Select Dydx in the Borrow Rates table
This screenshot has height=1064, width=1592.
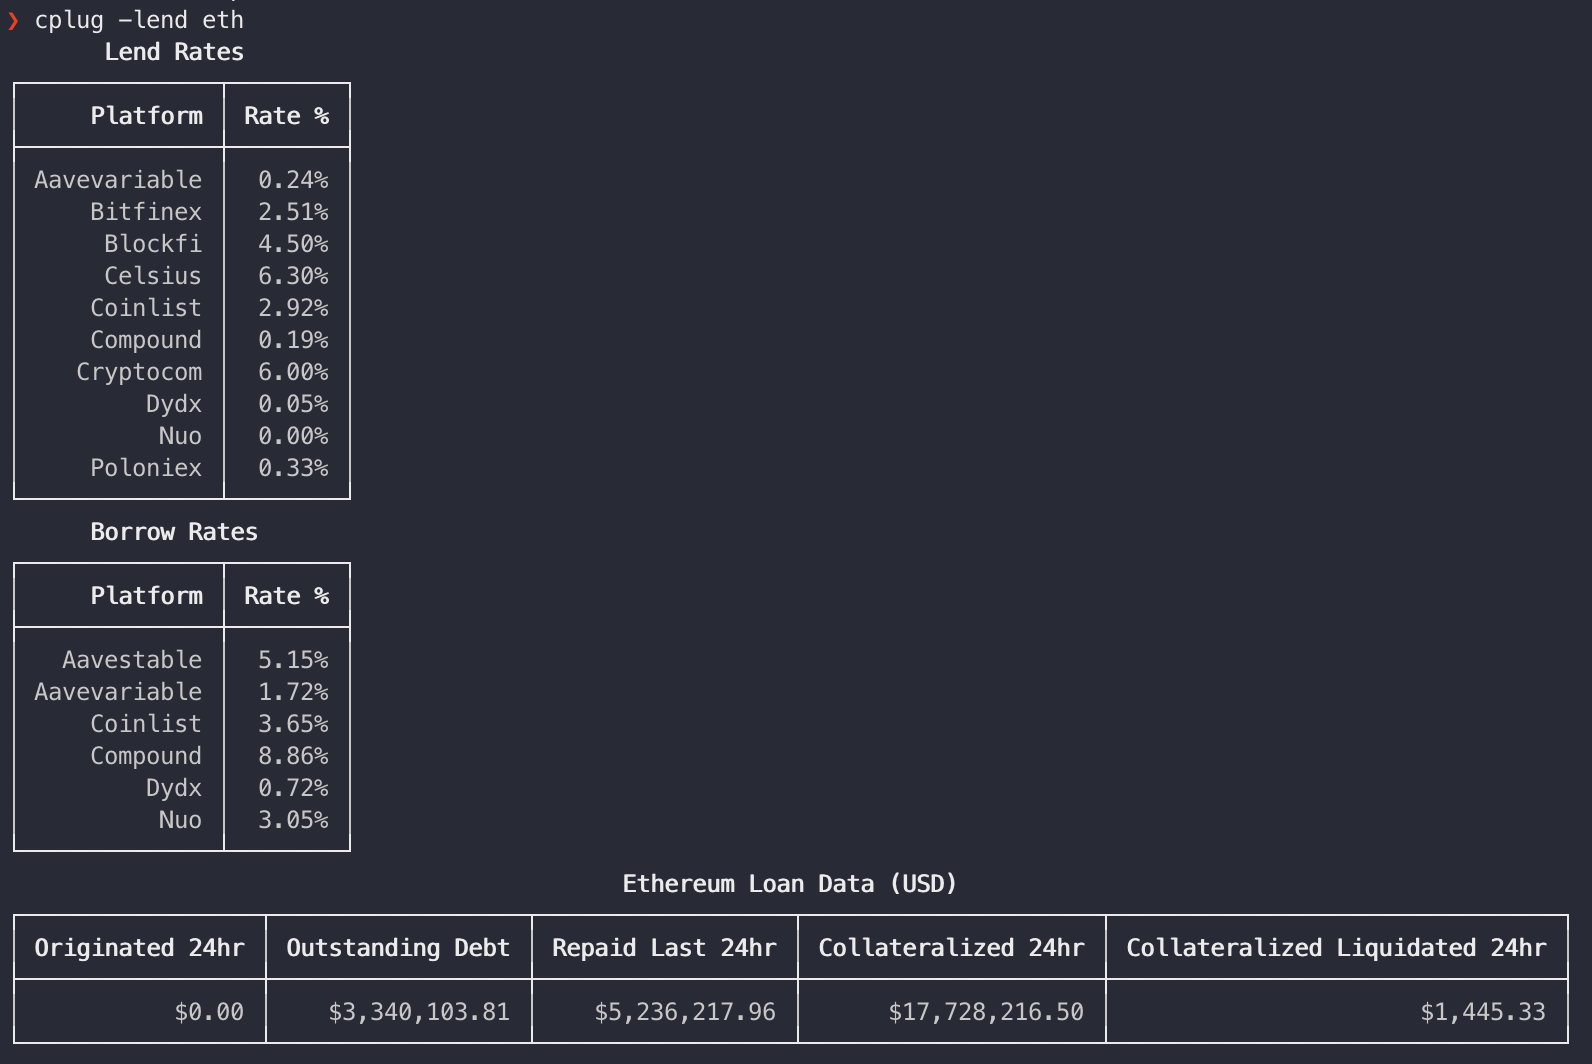[x=174, y=788]
